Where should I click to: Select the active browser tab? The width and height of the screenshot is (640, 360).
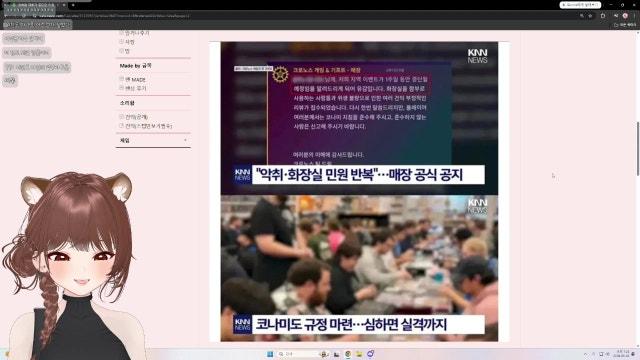(35, 5)
